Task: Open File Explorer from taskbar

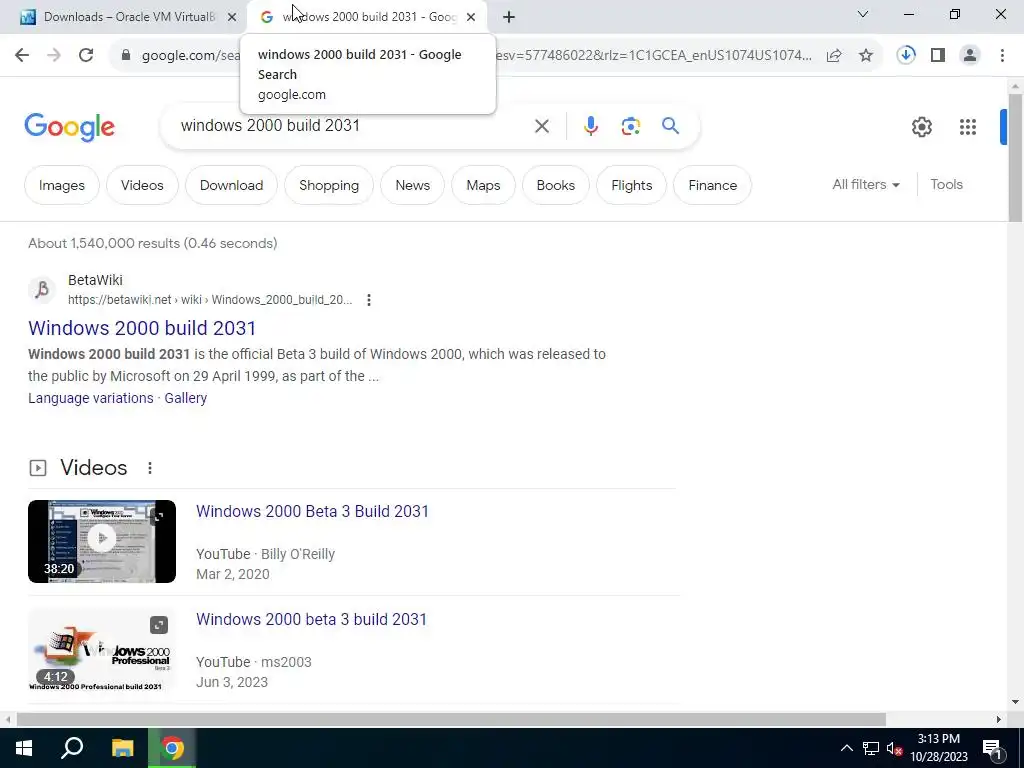Action: [x=122, y=748]
